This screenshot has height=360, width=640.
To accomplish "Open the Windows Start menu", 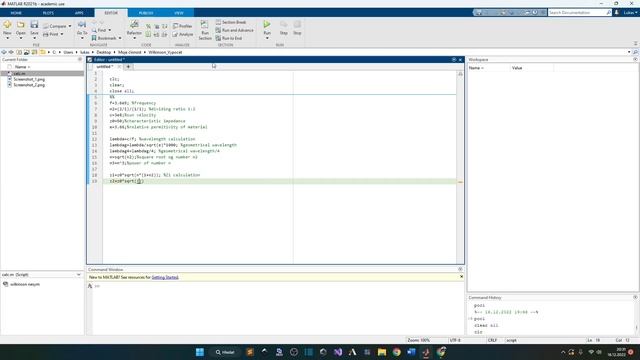I will coord(200,352).
